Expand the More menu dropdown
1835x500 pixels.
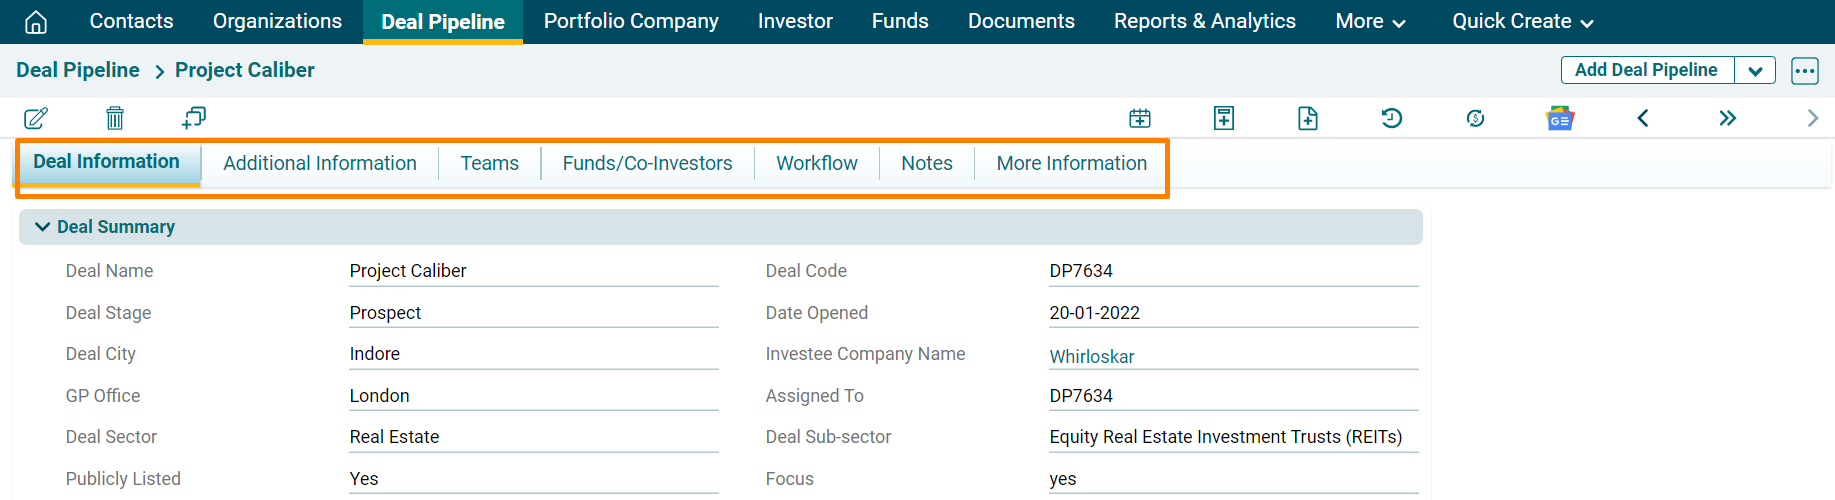[x=1370, y=22]
